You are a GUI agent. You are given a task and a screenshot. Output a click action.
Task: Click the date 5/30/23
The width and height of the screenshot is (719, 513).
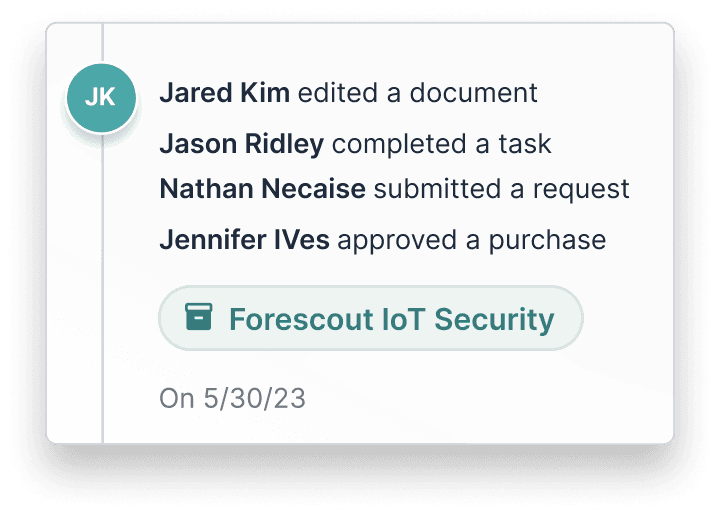coord(254,399)
